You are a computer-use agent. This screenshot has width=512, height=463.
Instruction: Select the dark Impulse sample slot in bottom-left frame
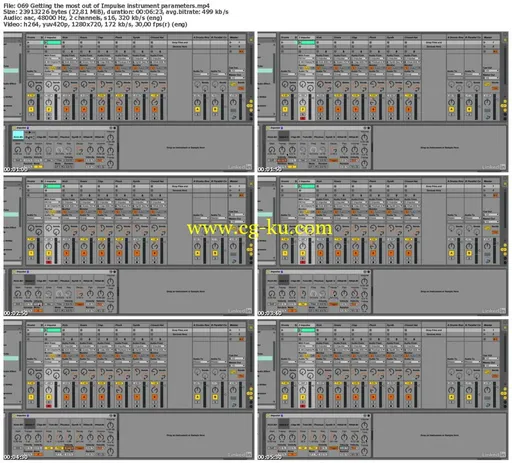tap(30, 424)
